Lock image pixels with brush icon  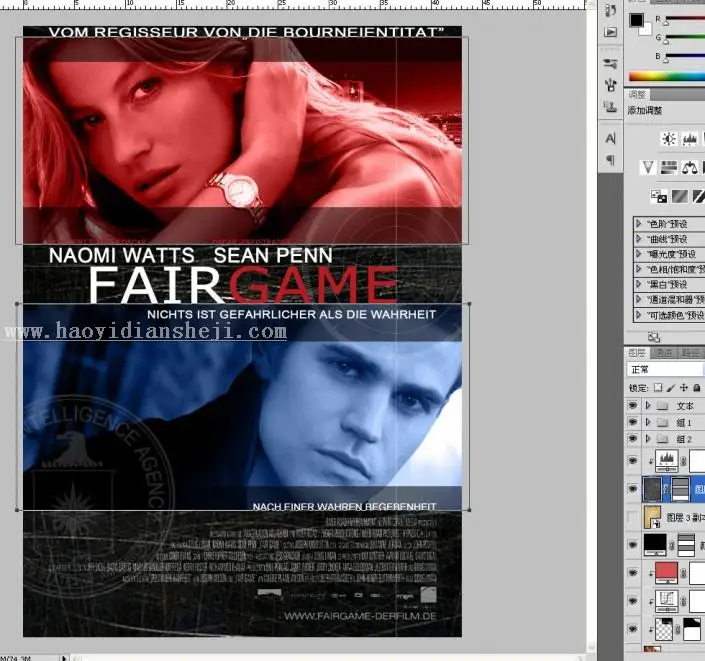(x=671, y=388)
